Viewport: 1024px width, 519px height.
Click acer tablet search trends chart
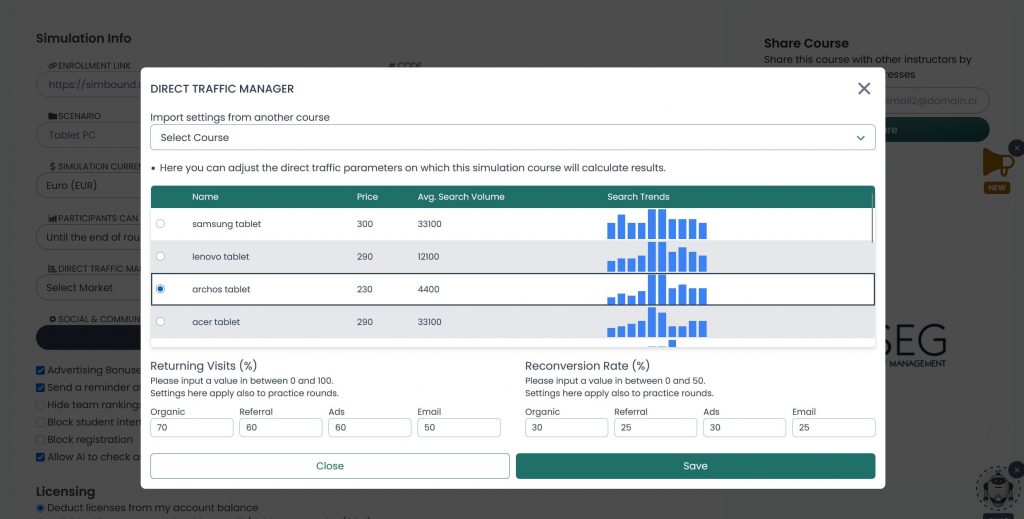point(657,322)
